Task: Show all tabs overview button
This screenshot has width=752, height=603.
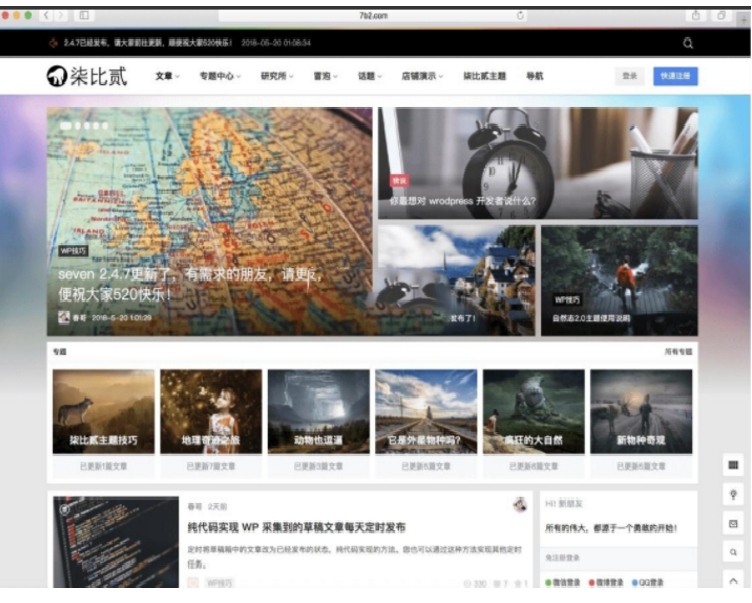Action: (721, 16)
